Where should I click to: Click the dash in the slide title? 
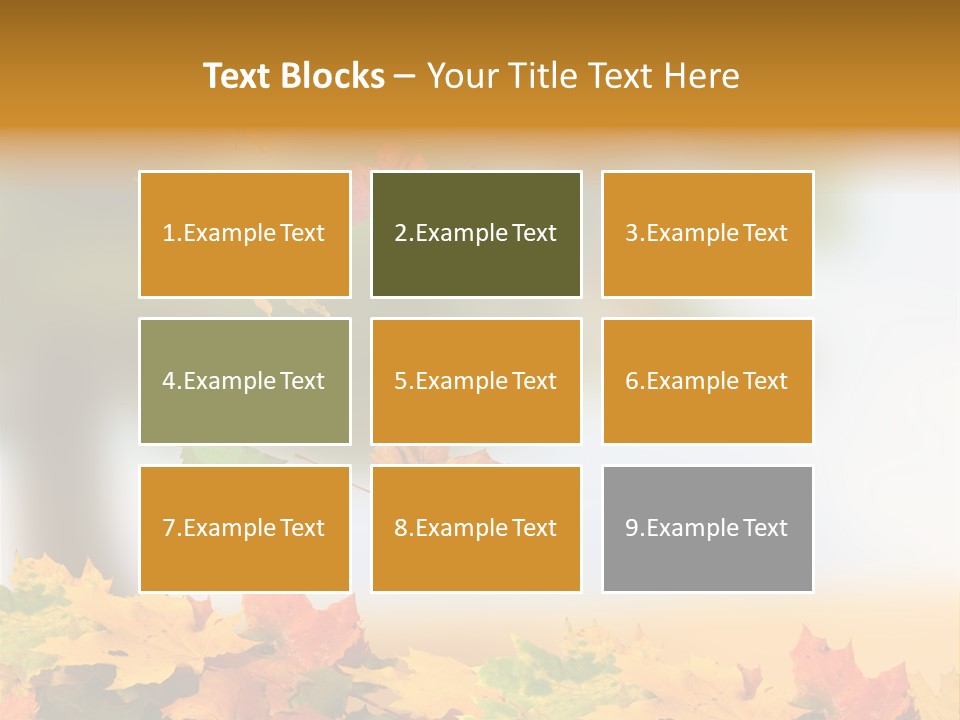point(405,76)
